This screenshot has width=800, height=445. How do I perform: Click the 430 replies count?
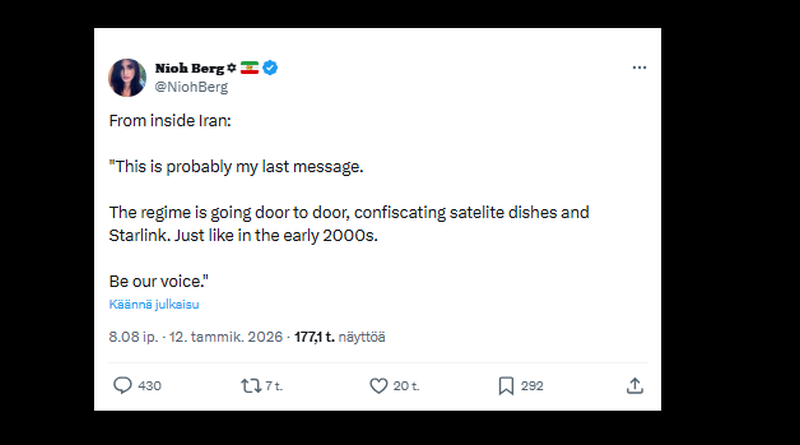tap(150, 386)
